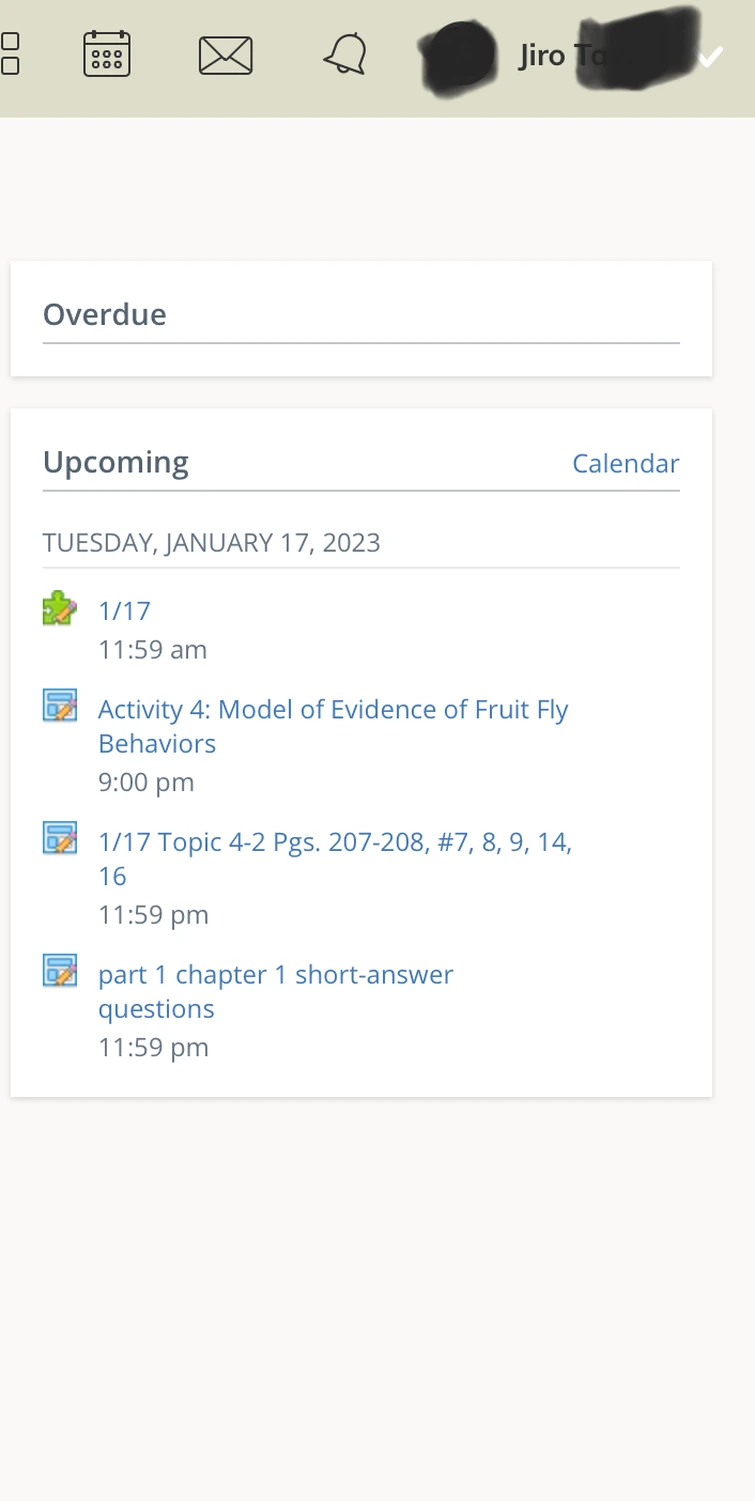Click green puzzle icon beside 1/17
The image size is (755, 1501).
coord(60,609)
